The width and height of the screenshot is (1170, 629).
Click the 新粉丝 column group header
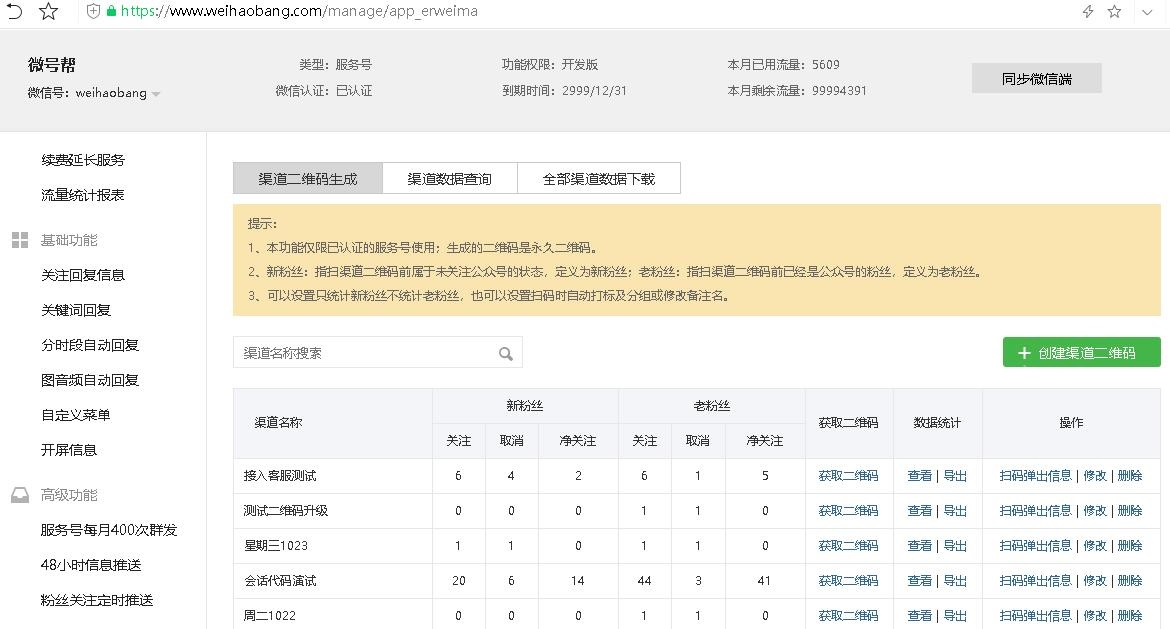click(x=525, y=405)
